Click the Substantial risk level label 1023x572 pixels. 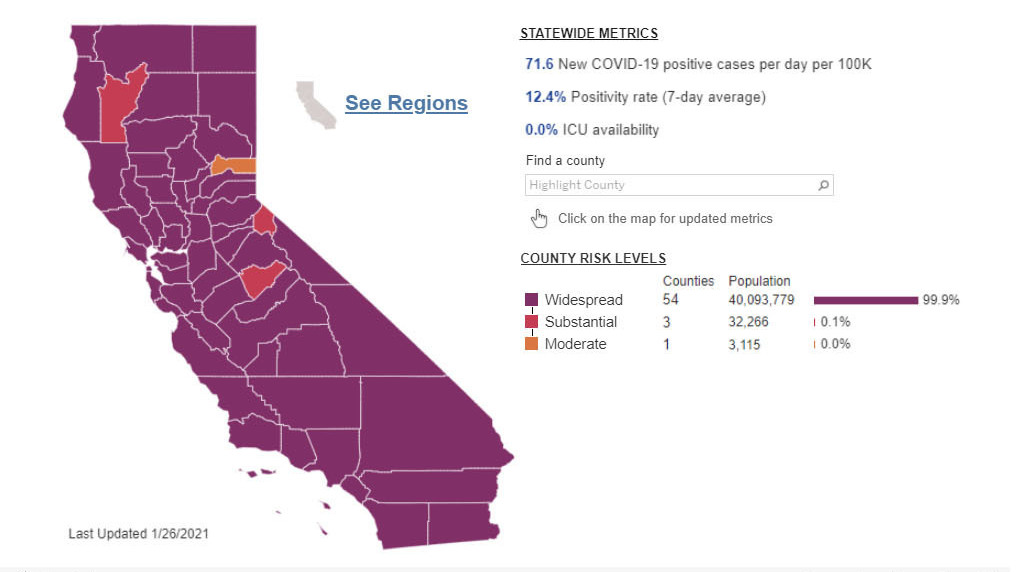[x=581, y=322]
